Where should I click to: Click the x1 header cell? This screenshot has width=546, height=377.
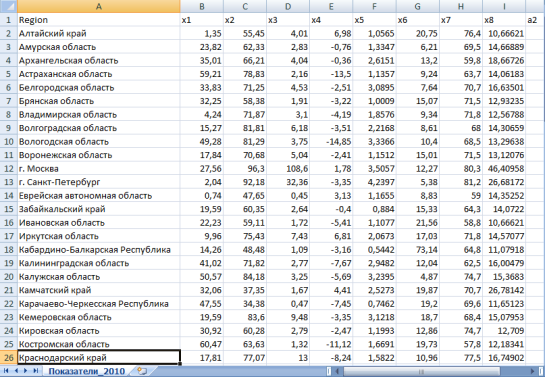coord(202,20)
